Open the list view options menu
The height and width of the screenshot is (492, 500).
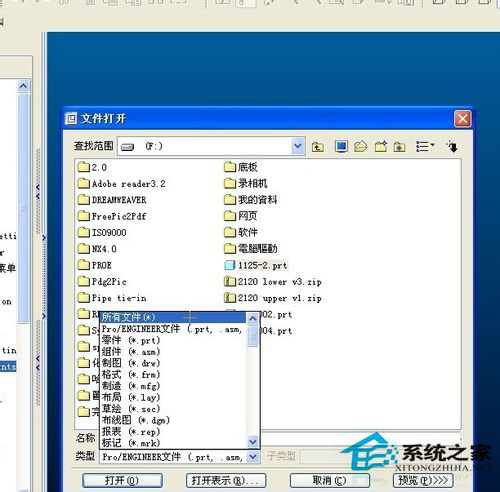425,146
